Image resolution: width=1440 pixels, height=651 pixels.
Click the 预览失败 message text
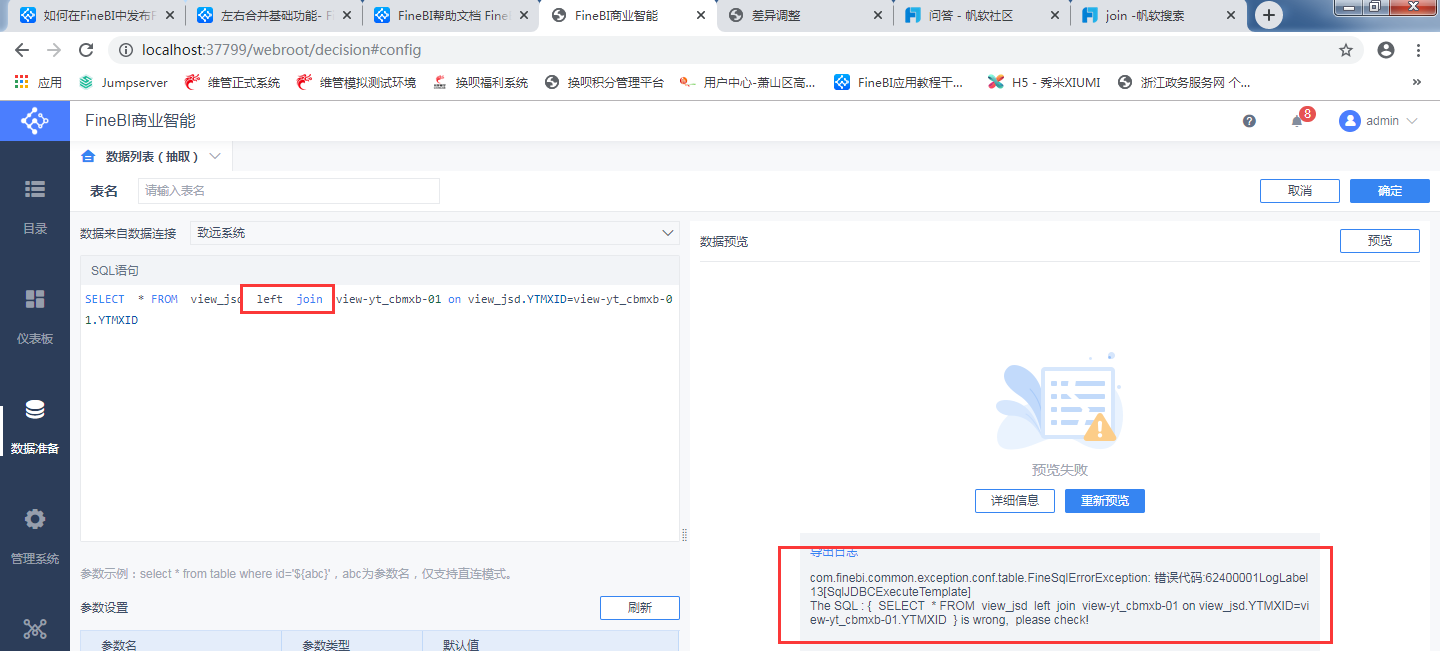point(1060,470)
